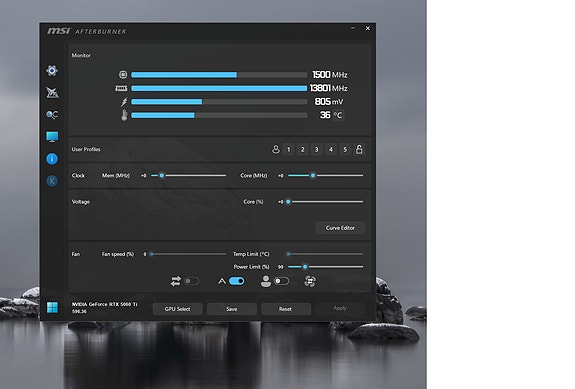Click the User Profiles label
575x389 pixels.
point(86,149)
